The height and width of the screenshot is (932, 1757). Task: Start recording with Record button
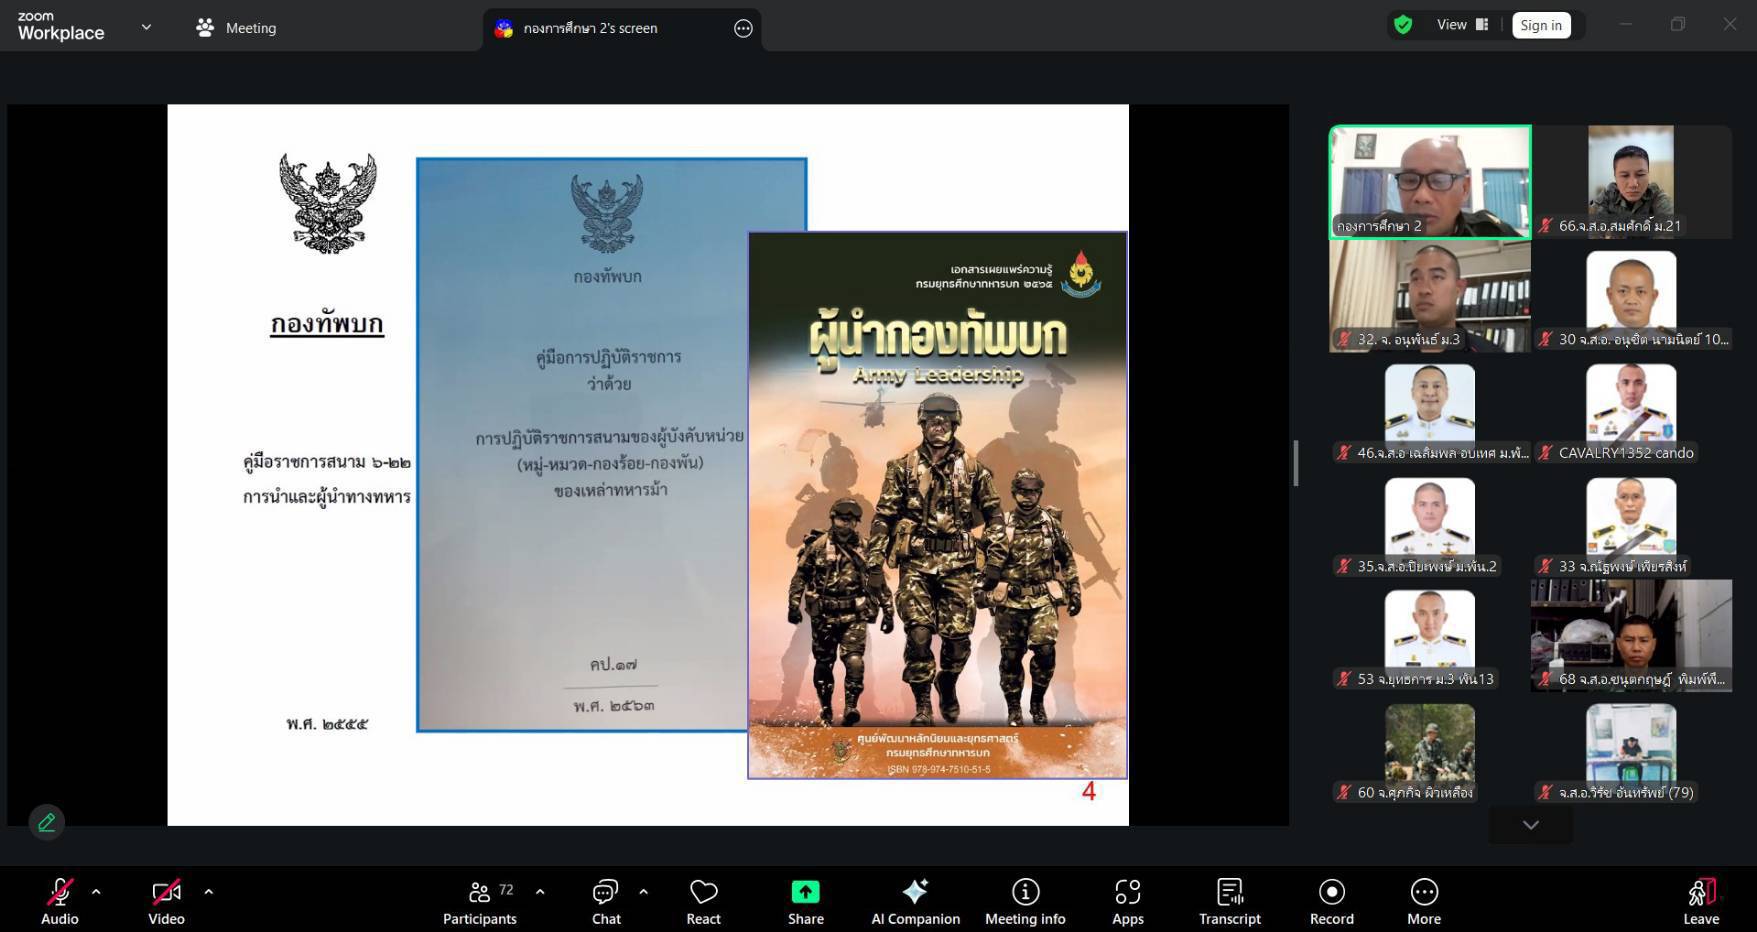click(1331, 901)
